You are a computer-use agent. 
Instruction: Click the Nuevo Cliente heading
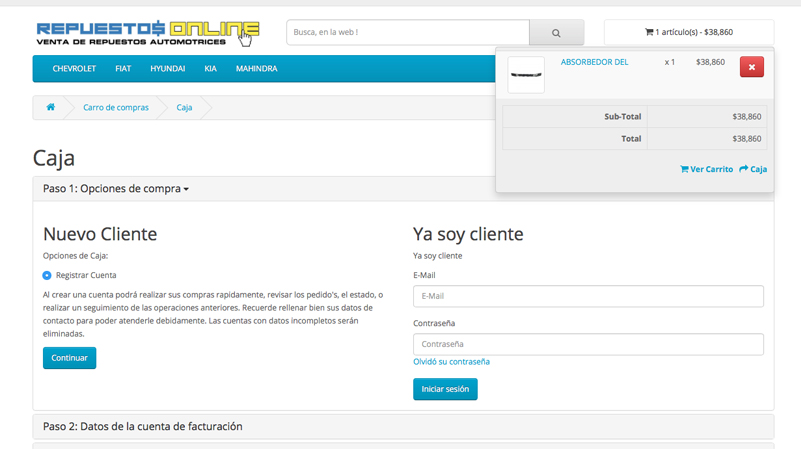(x=100, y=234)
